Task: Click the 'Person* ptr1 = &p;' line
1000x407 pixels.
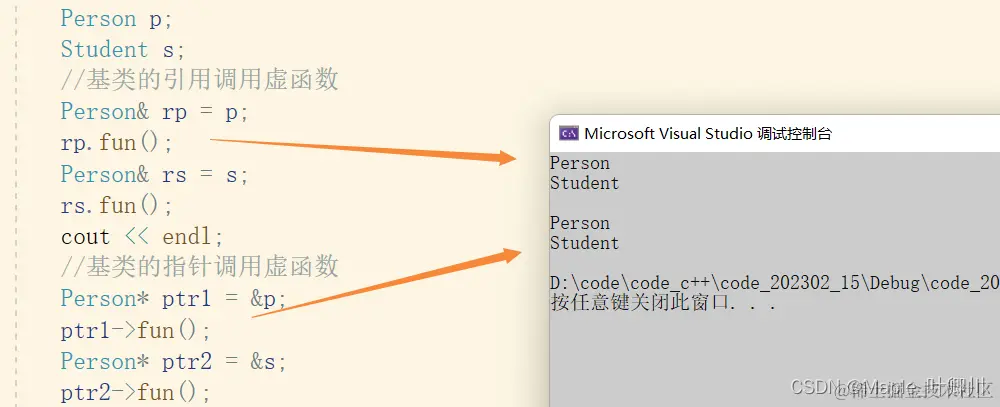Action: (x=173, y=299)
